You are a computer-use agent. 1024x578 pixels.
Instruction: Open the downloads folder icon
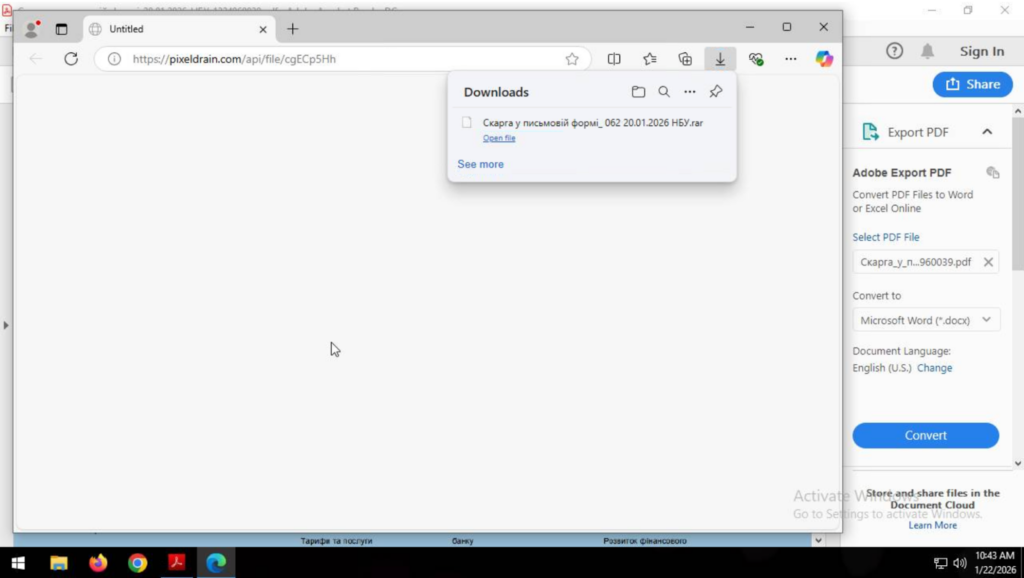tap(638, 92)
